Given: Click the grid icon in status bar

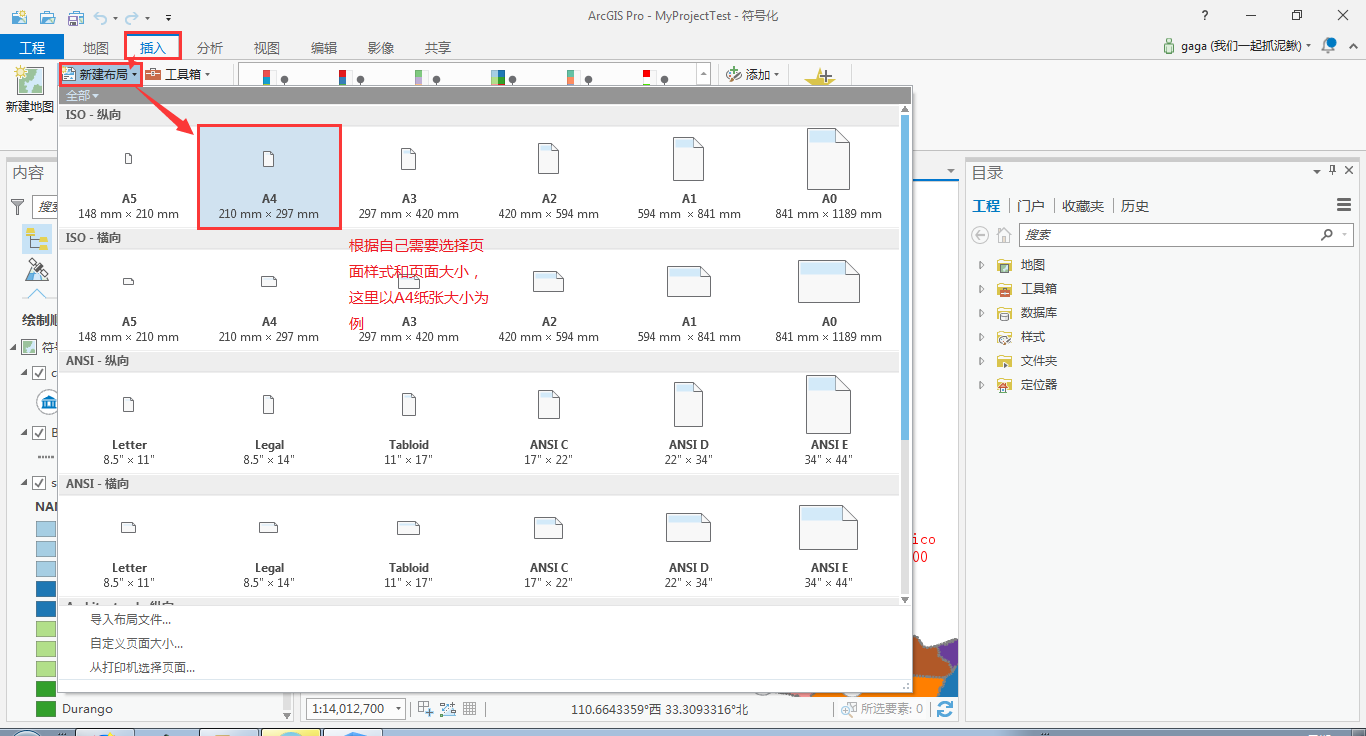Looking at the screenshot, I should coord(469,709).
